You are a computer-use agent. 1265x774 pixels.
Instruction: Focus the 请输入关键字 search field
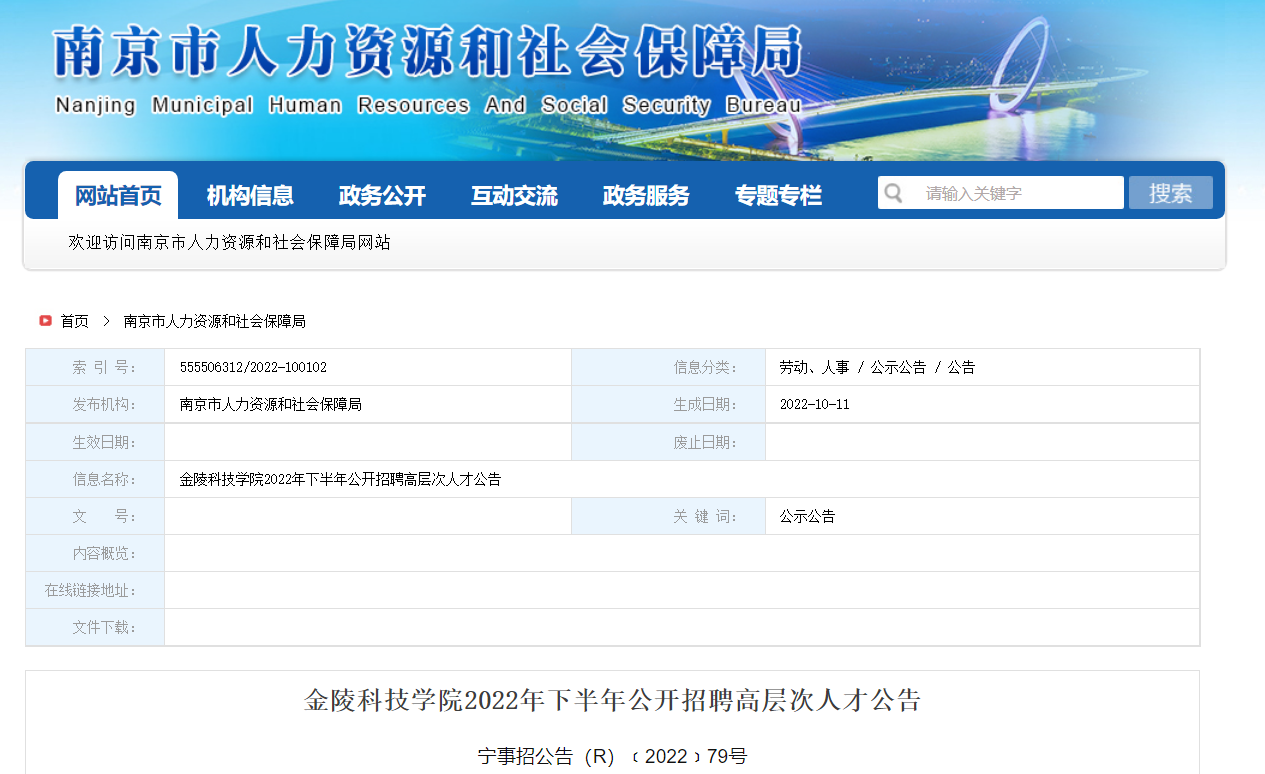(1015, 193)
